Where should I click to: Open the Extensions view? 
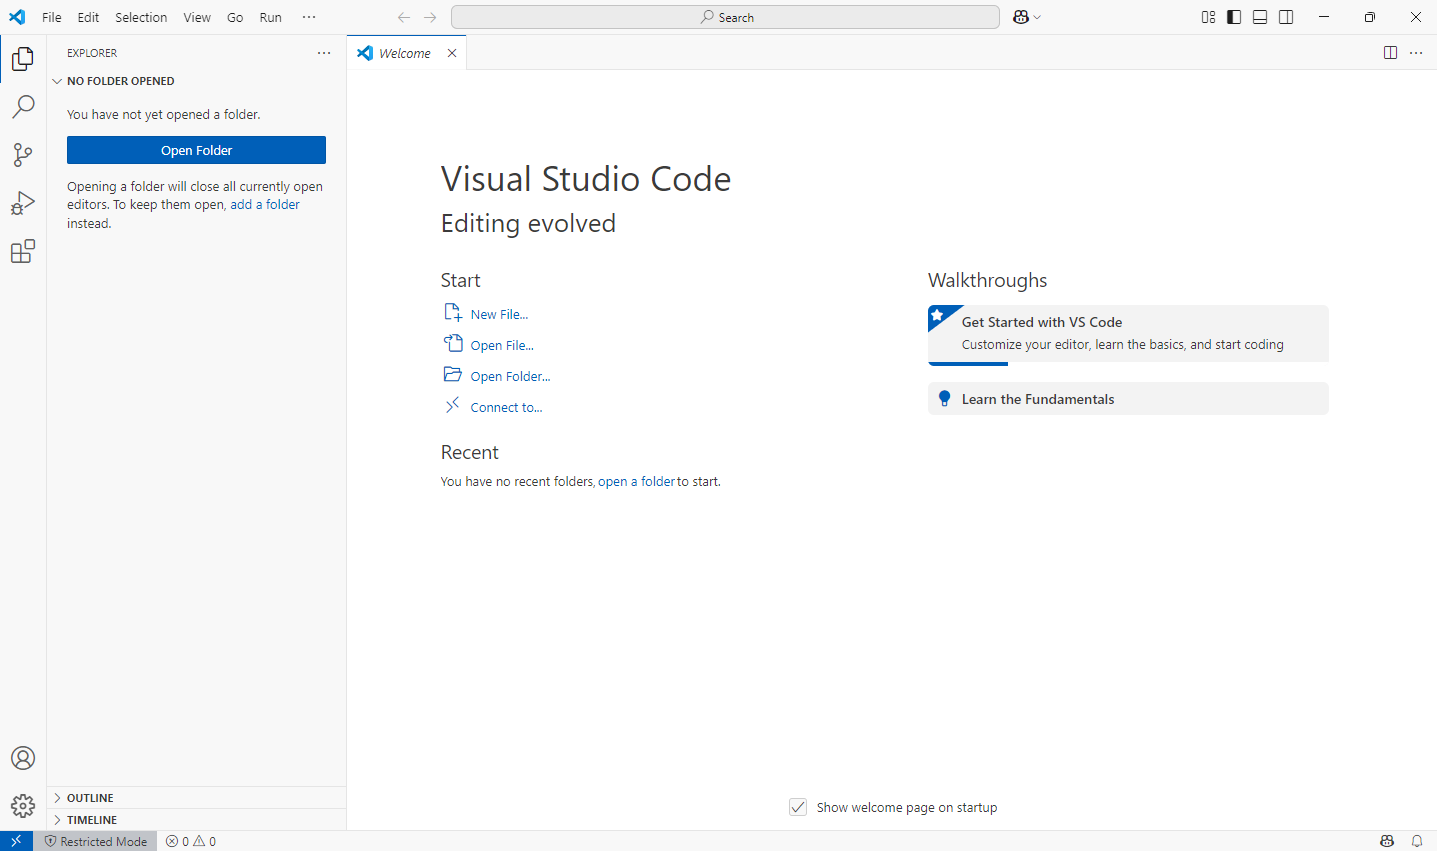click(23, 251)
